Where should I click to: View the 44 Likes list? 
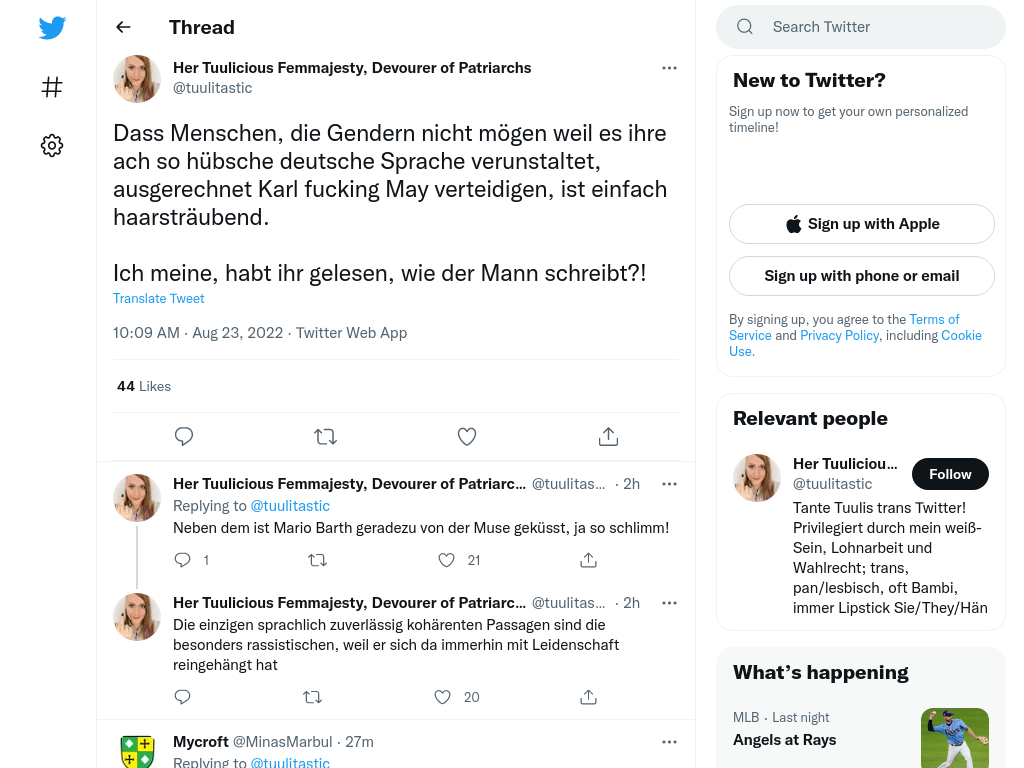tap(144, 386)
